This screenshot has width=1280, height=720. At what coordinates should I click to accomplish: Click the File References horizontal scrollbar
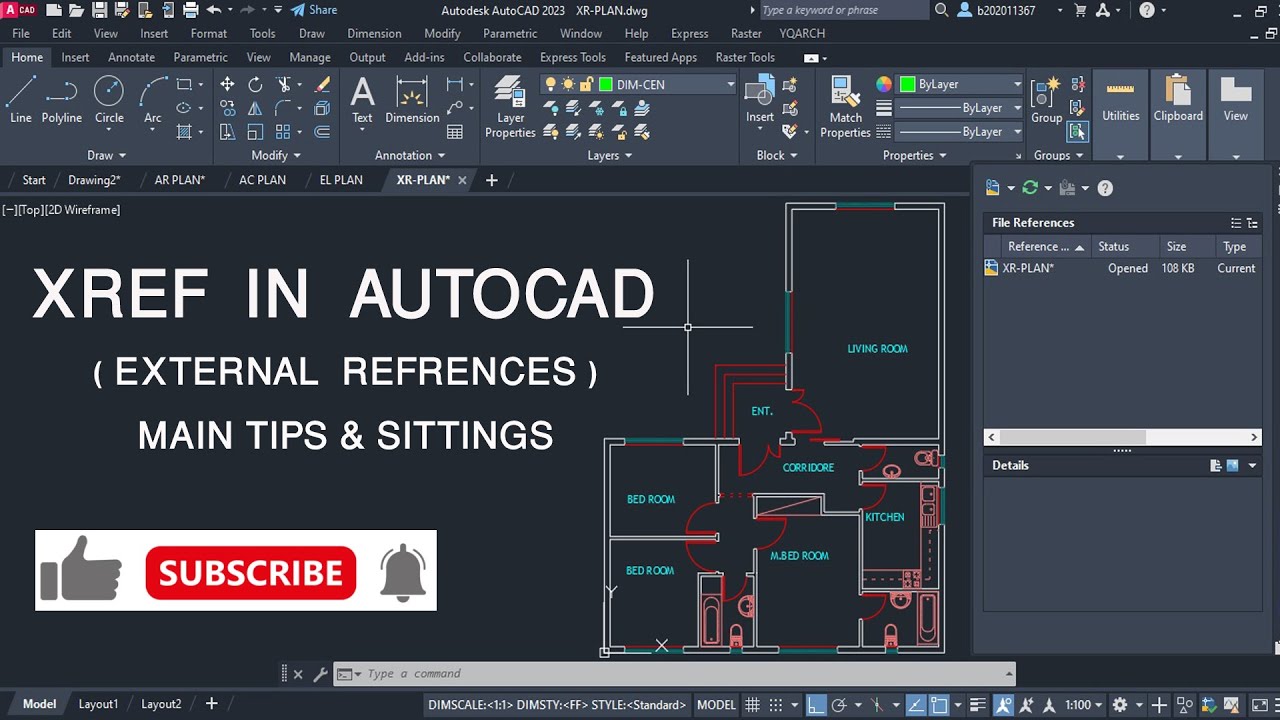pos(1122,437)
